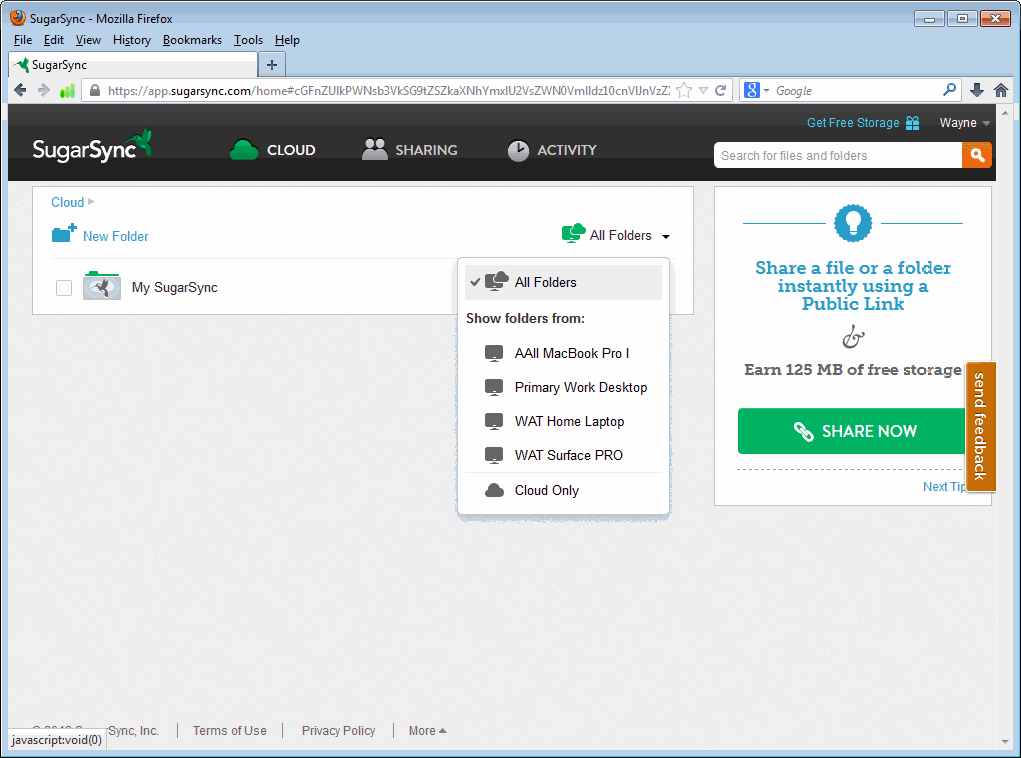1021x758 pixels.
Task: Check the My SugarSync folder checkbox
Action: coord(63,287)
